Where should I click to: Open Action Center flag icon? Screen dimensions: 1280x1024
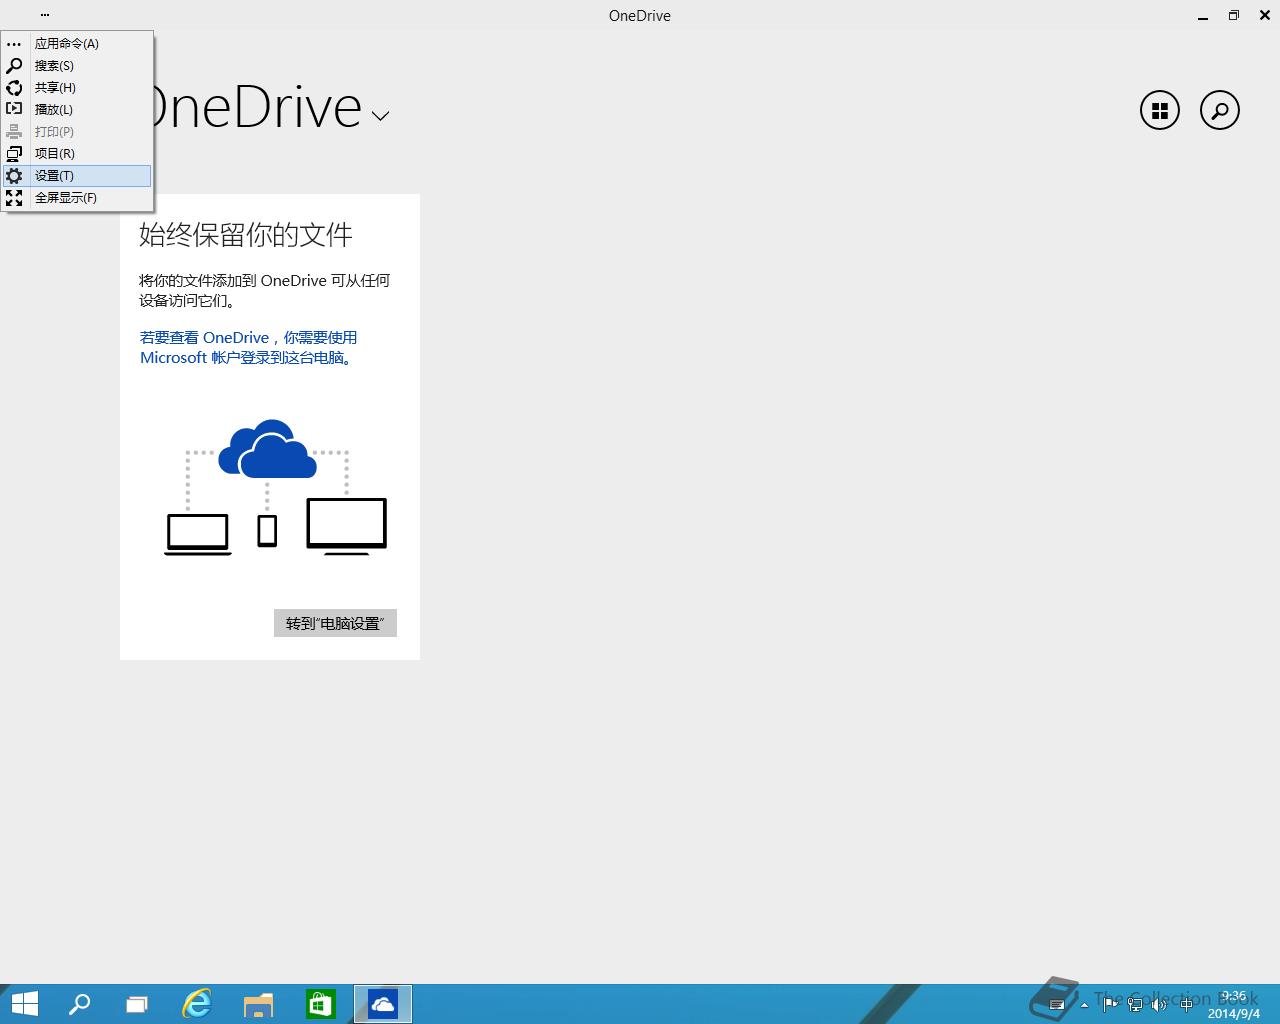[1110, 1005]
